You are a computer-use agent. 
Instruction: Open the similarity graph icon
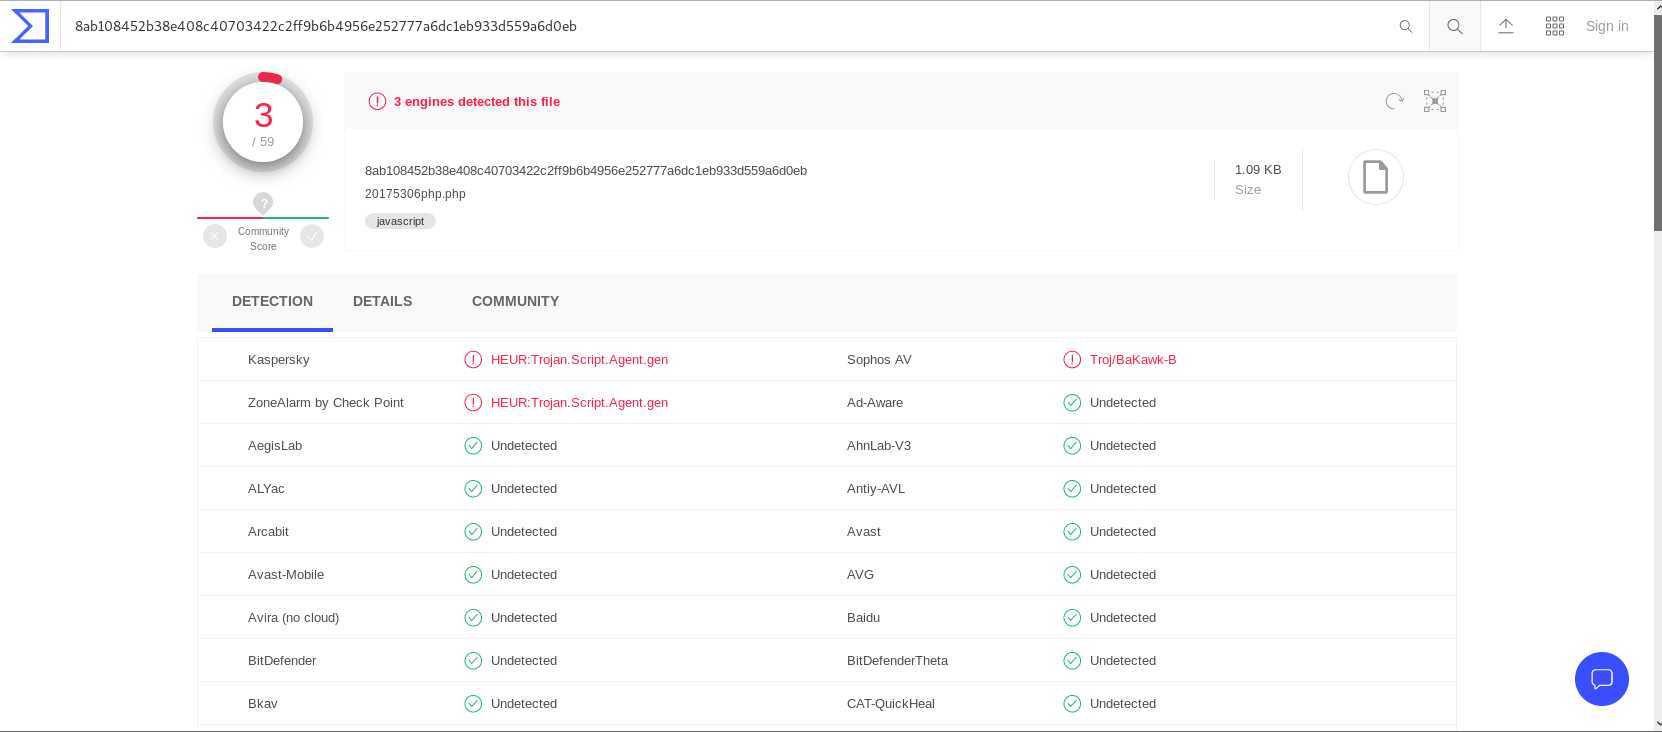coord(1435,101)
